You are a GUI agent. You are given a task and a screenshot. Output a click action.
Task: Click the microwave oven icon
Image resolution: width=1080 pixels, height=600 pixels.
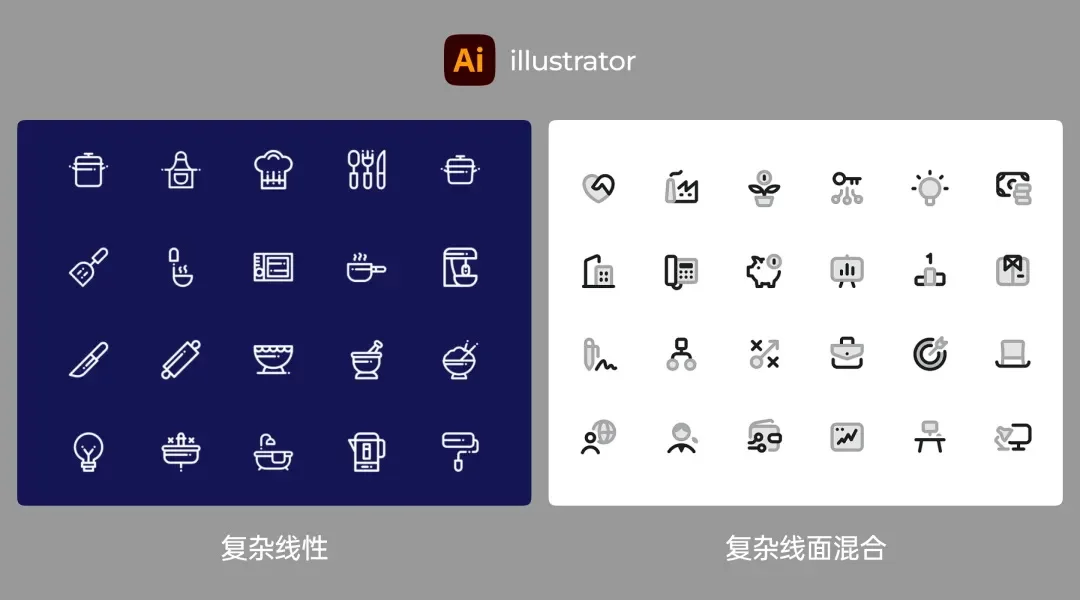[x=273, y=267]
